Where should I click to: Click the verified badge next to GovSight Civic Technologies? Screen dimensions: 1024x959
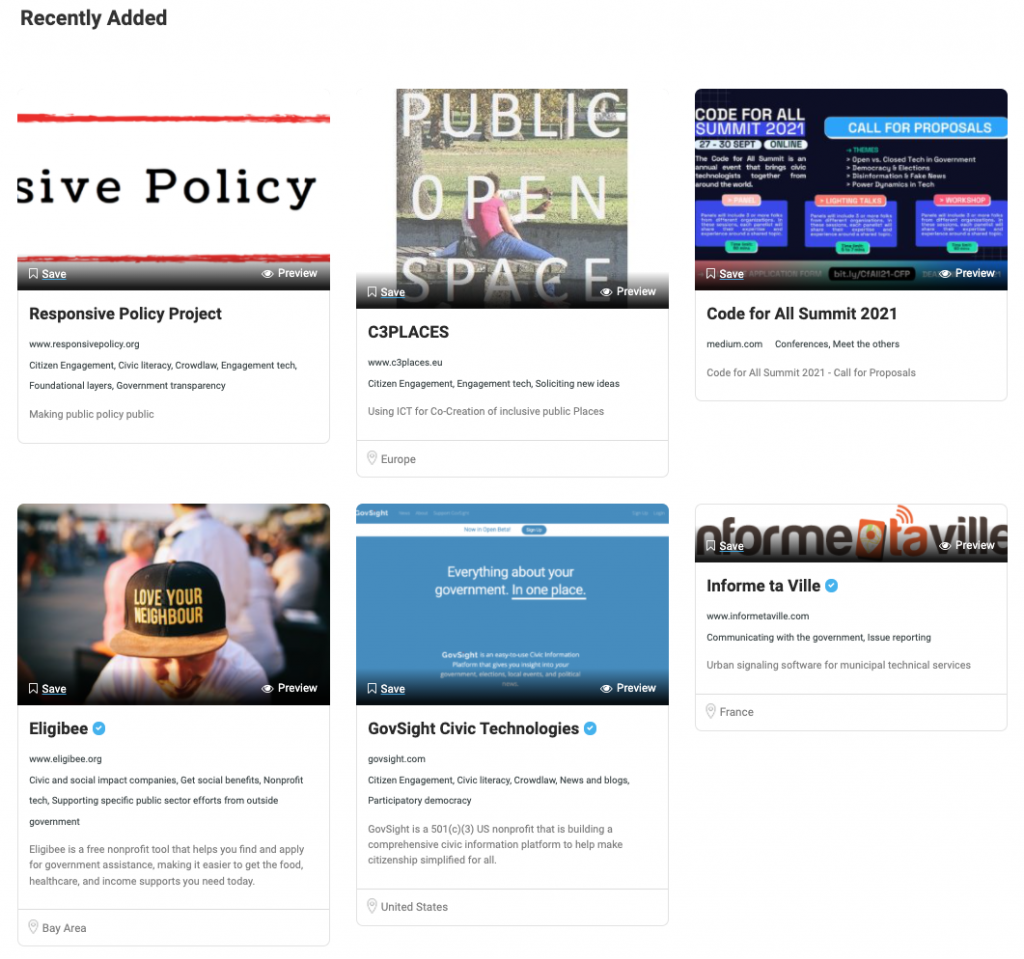(x=590, y=728)
